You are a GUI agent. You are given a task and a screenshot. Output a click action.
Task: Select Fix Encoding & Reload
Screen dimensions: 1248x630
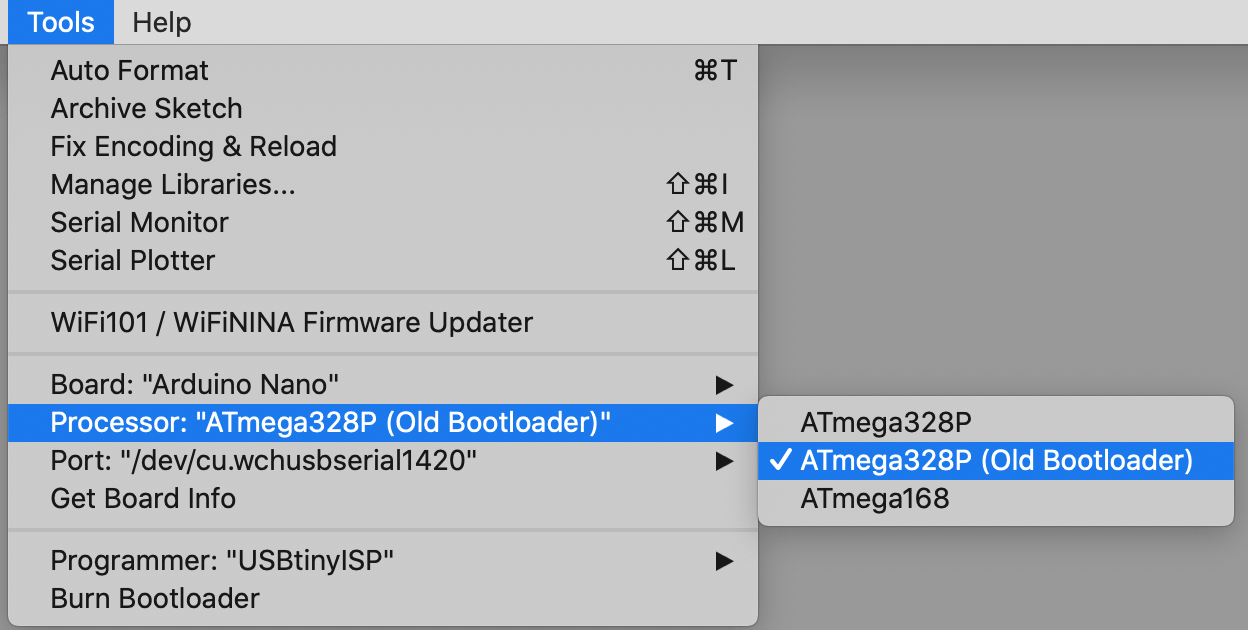point(383,147)
